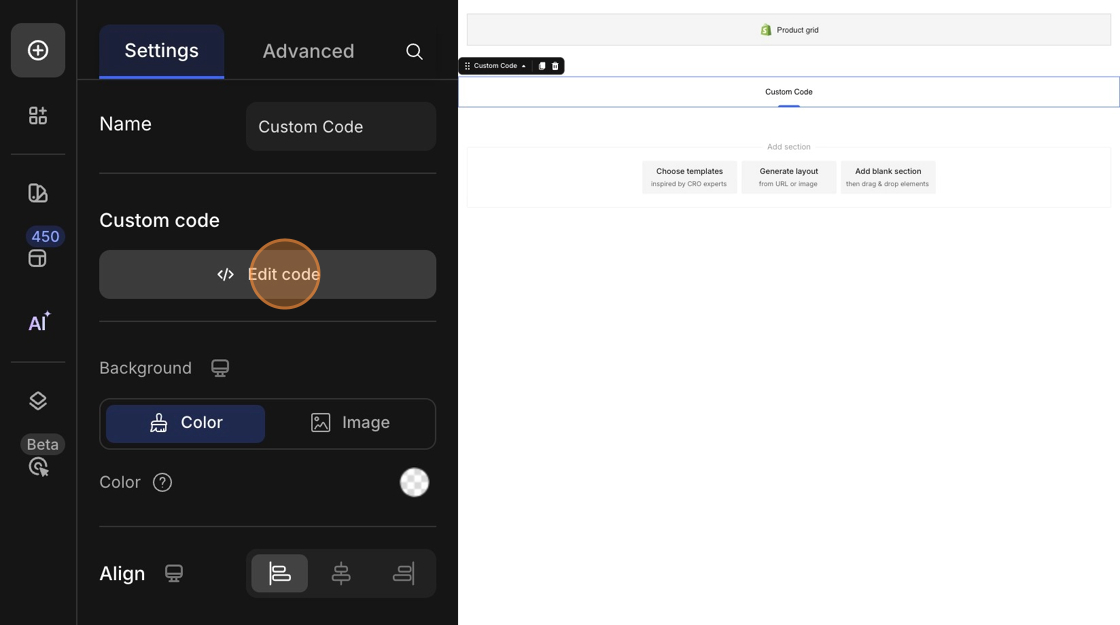The image size is (1120, 625).
Task: Open the AI assistant icon
Action: click(x=38, y=322)
